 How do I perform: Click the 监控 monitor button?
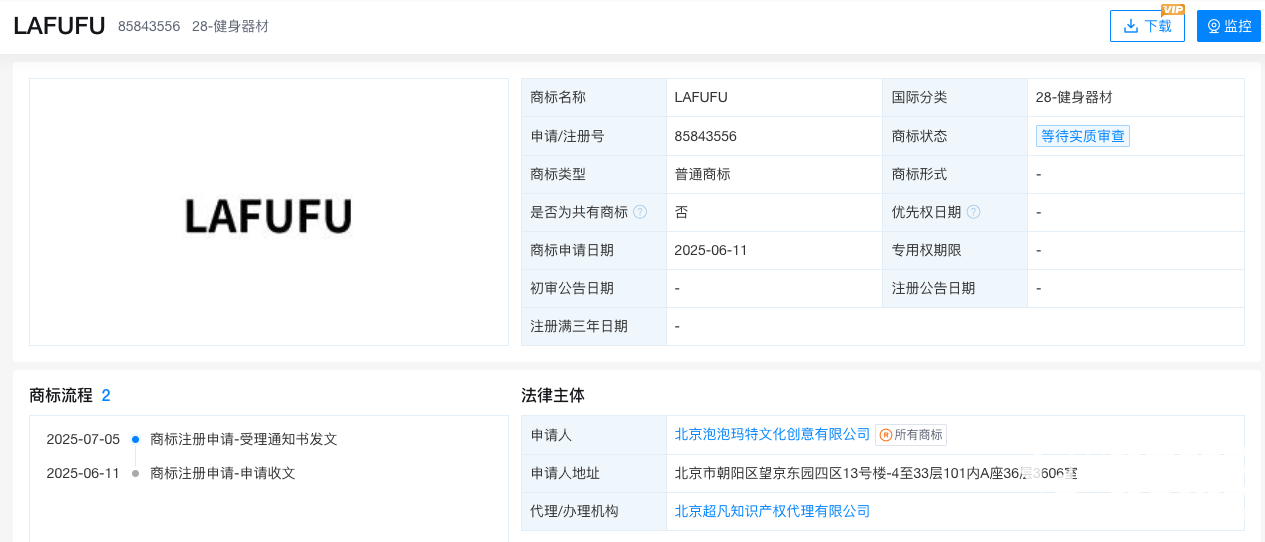coord(1228,26)
